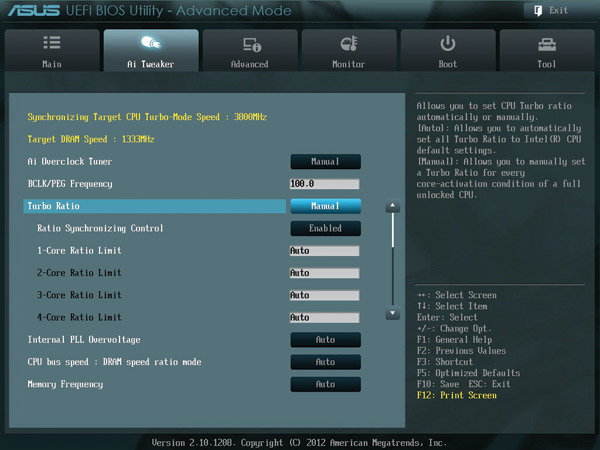Click the settings list scrollbar thumb
Image resolution: width=600 pixels, height=450 pixels.
tap(393, 230)
